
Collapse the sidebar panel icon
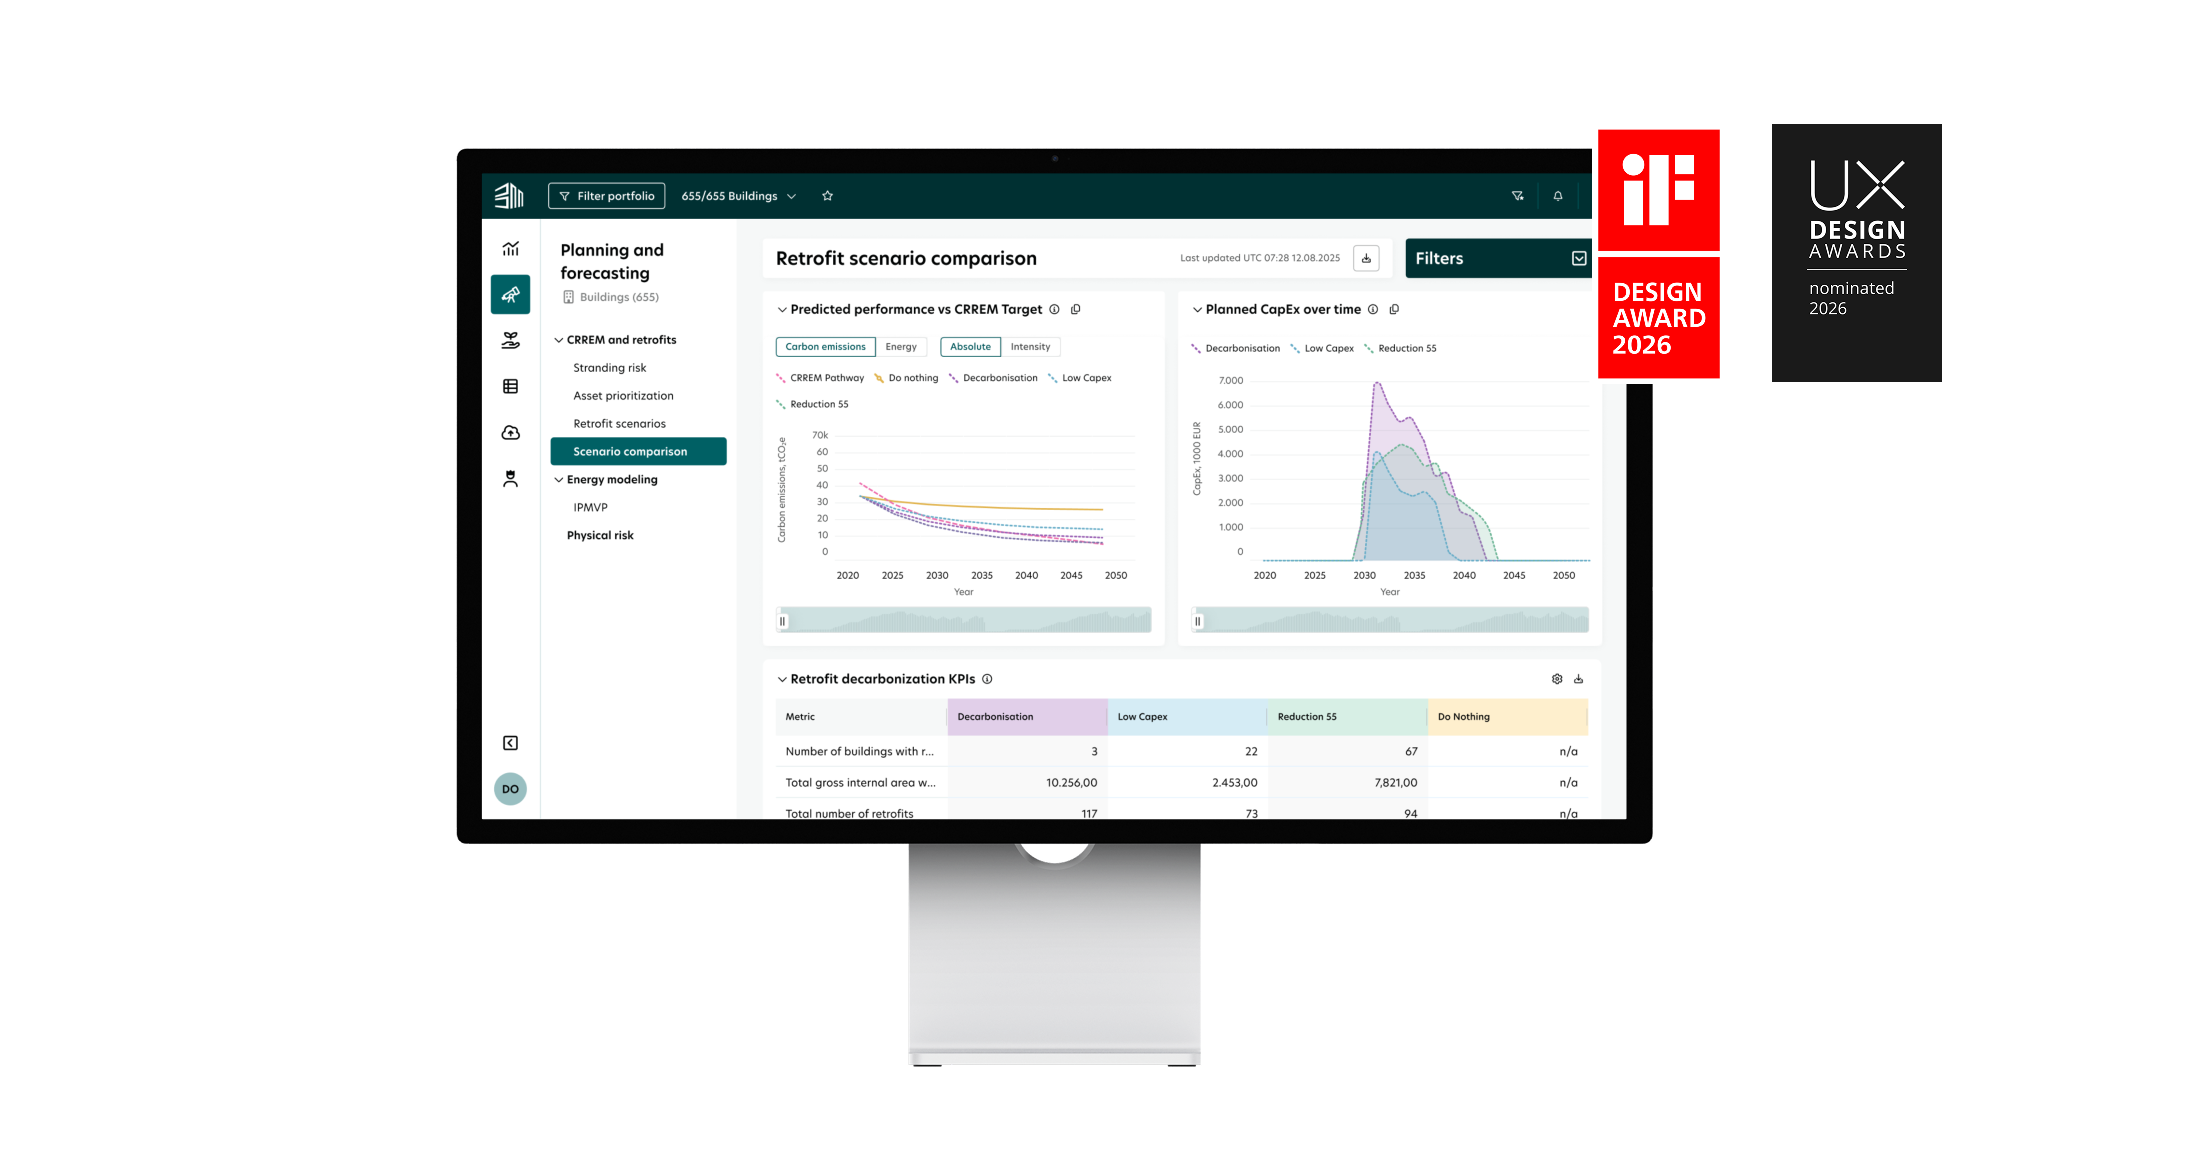click(510, 743)
